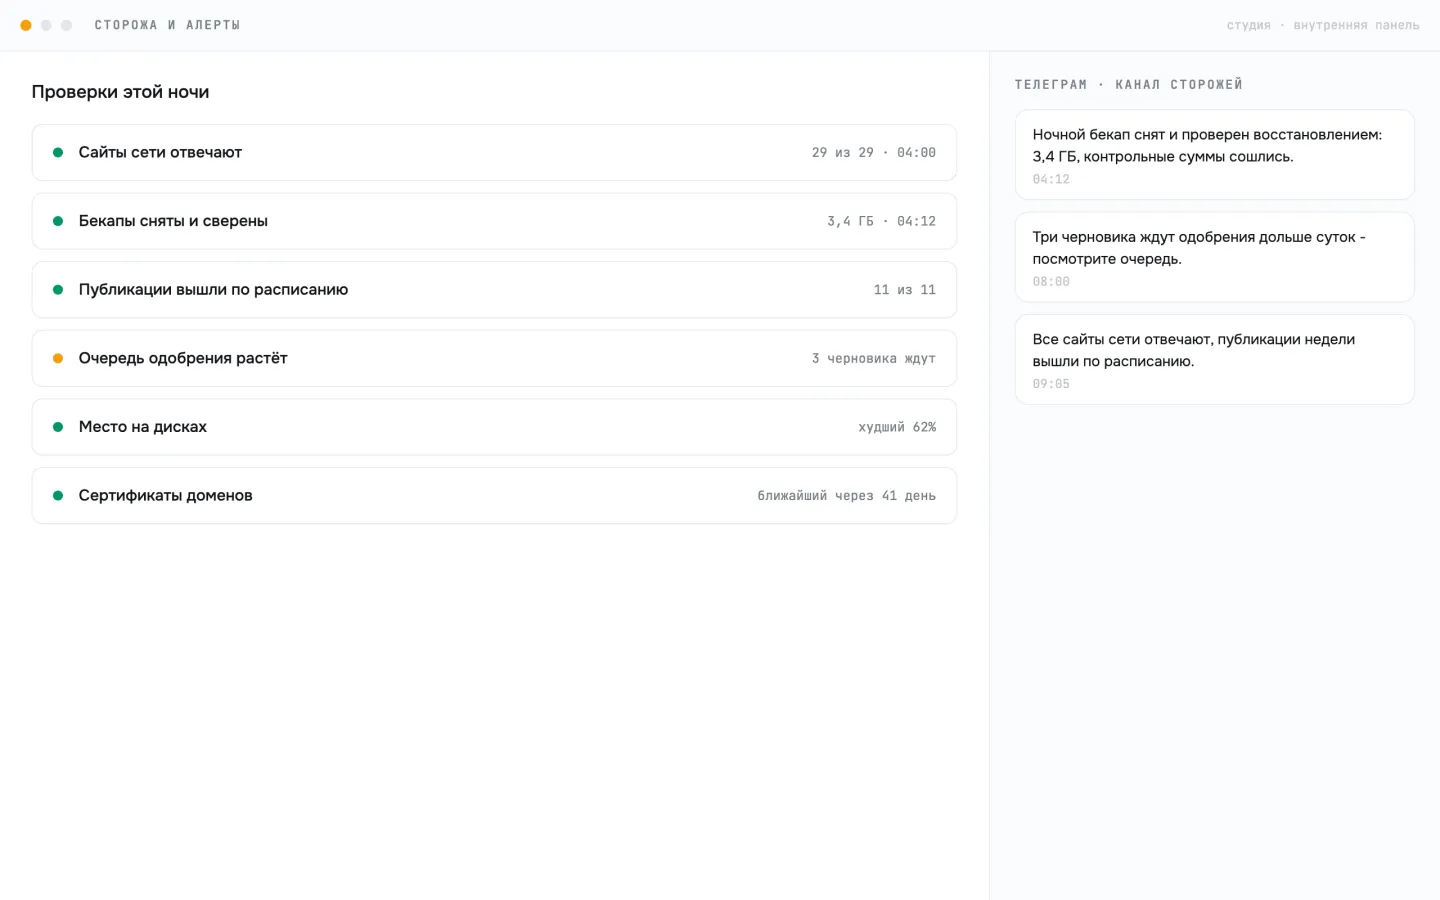Click the «3,4 ГБ · 04:12» backup value
The width and height of the screenshot is (1440, 900).
pos(881,221)
